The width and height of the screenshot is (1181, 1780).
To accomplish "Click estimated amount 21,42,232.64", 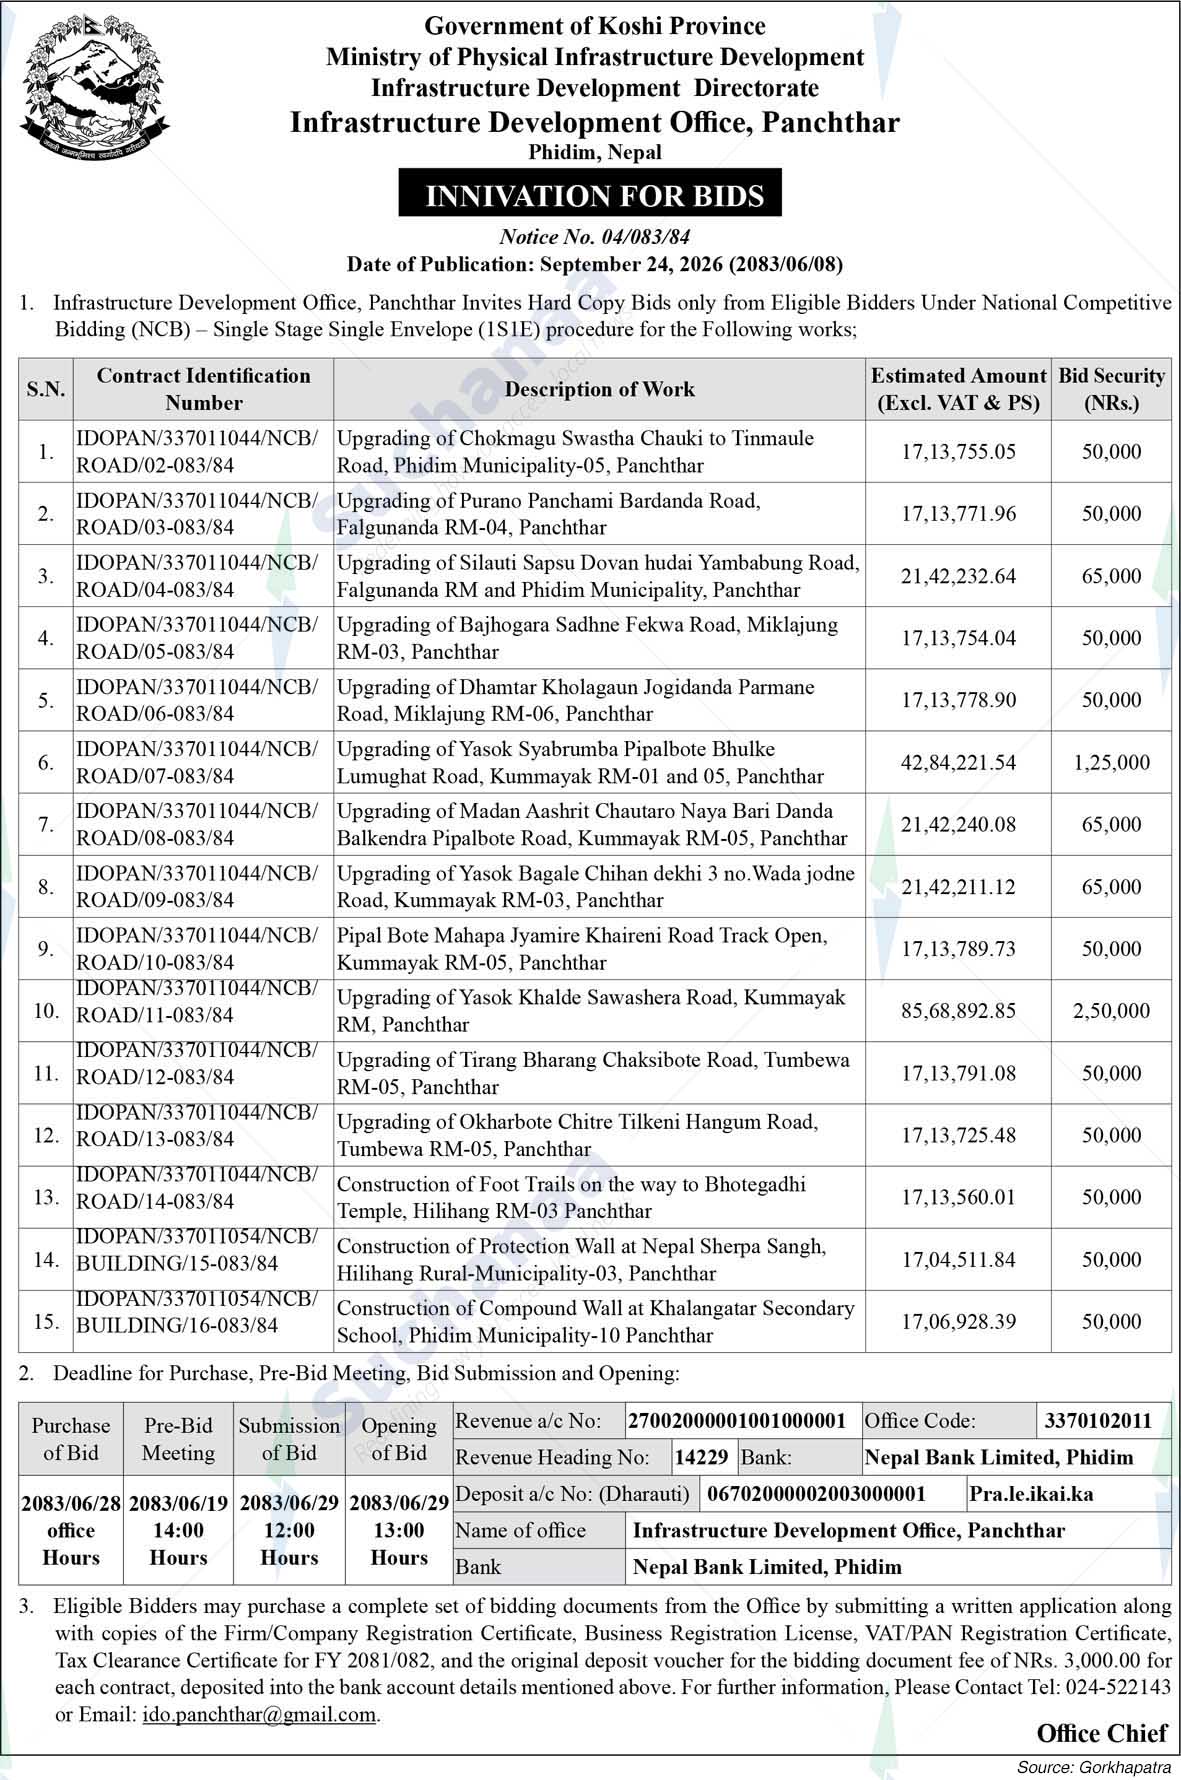I will click(x=958, y=576).
